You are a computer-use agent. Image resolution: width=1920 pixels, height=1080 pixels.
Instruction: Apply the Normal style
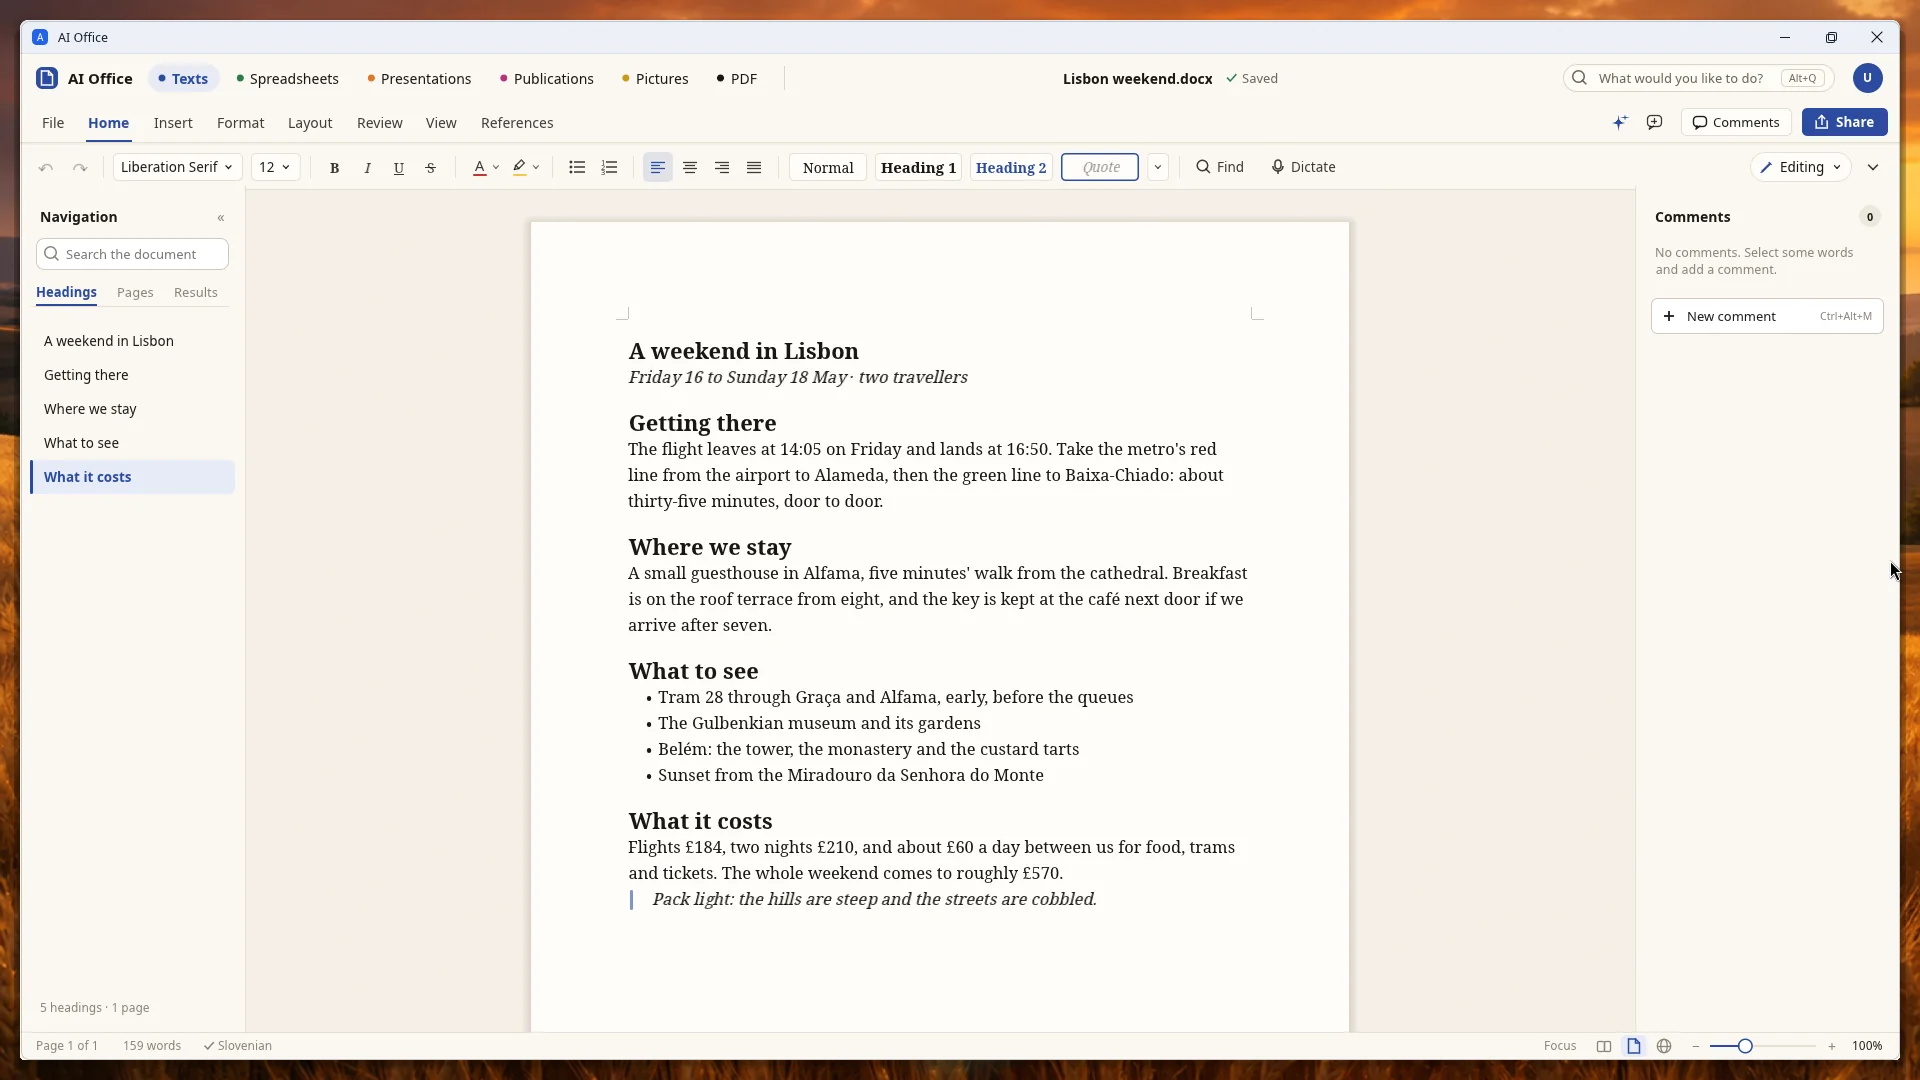coord(828,167)
